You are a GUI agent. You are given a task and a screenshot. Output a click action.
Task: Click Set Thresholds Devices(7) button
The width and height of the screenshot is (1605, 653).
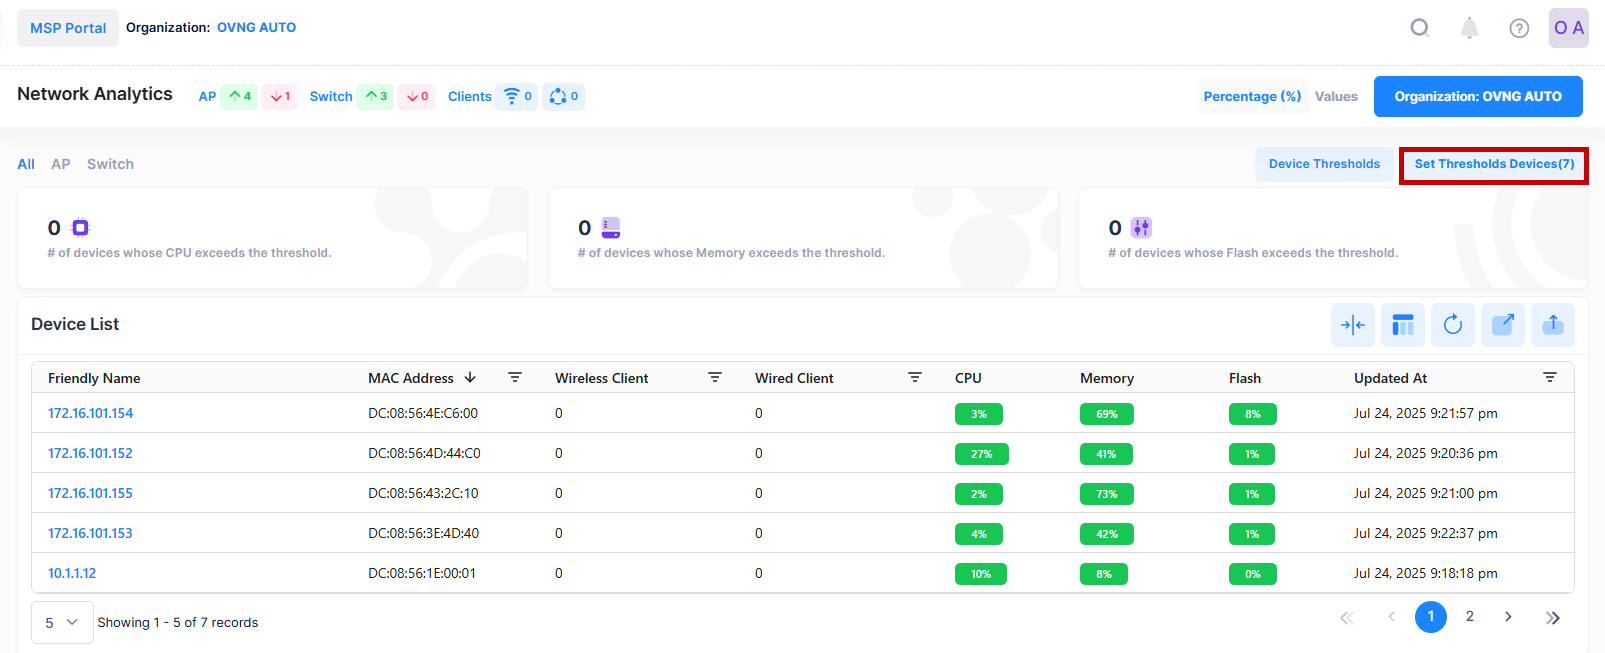point(1493,164)
